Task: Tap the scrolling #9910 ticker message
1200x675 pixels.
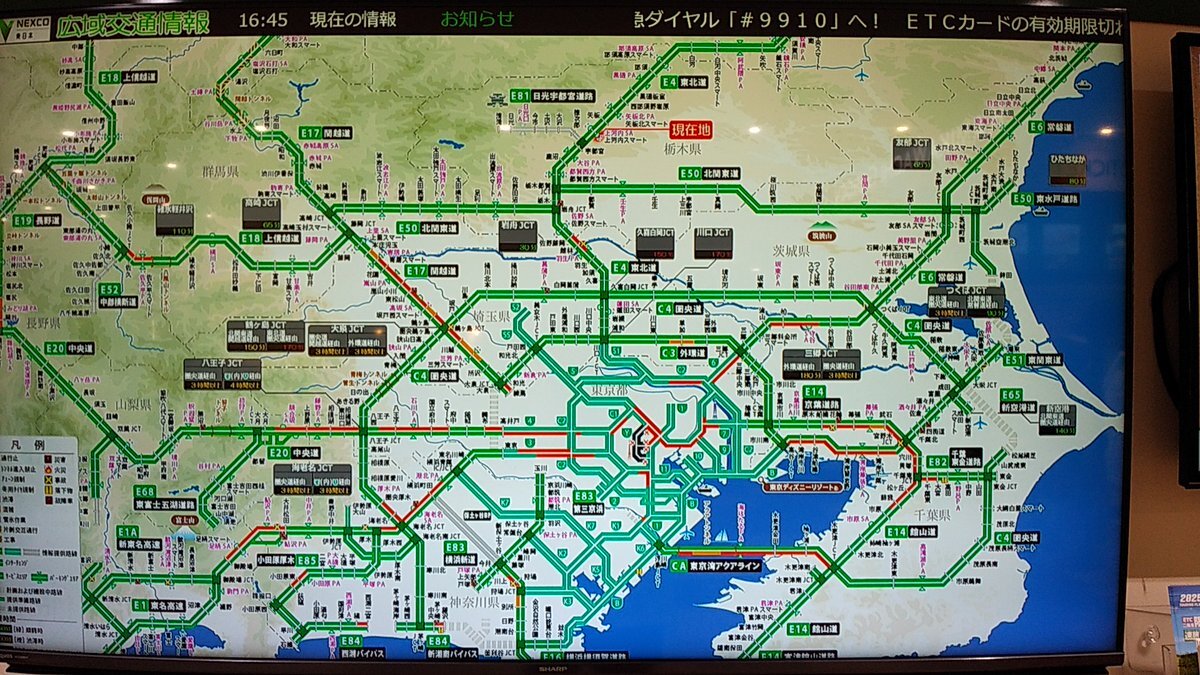Action: click(x=880, y=19)
